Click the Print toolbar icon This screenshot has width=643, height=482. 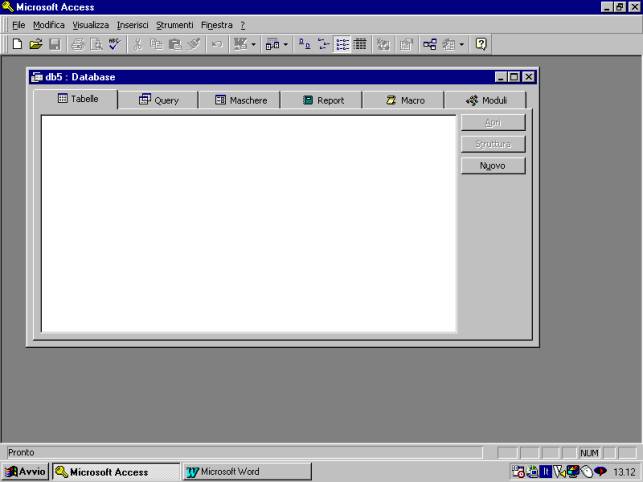[x=78, y=44]
